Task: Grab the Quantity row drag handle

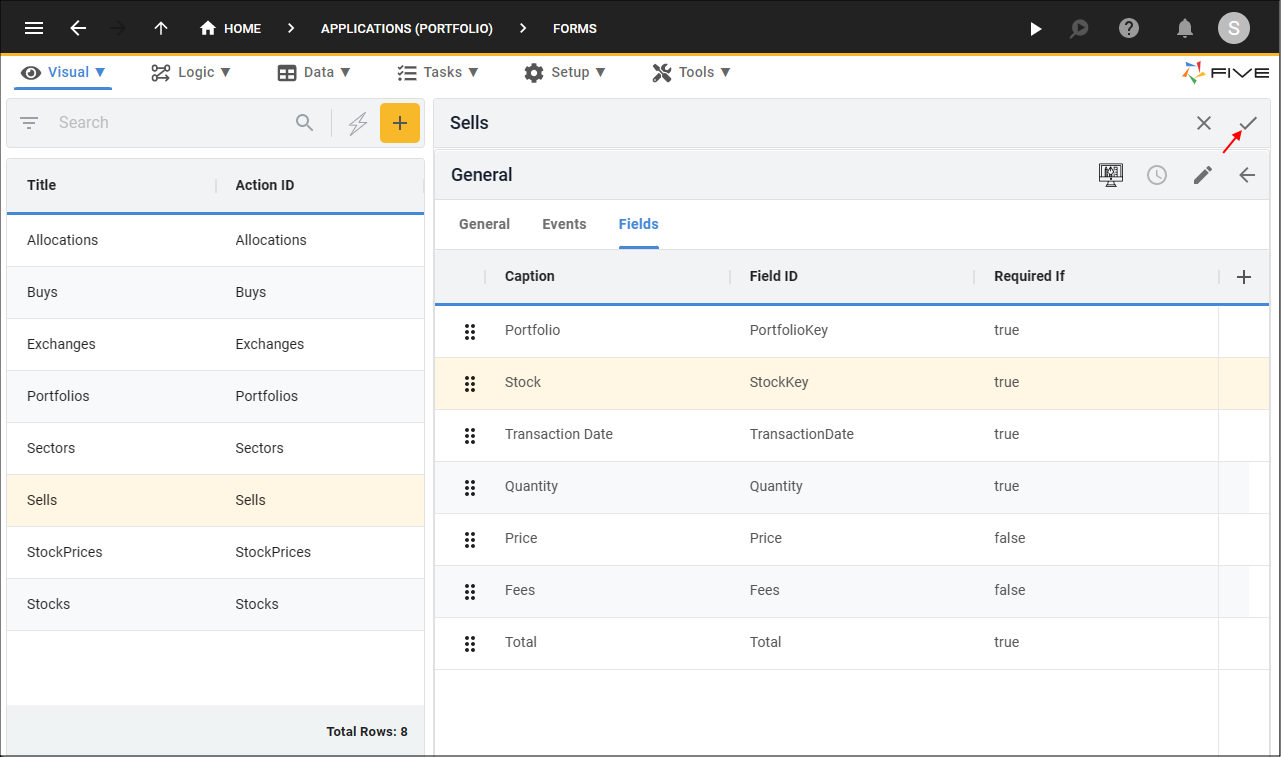Action: [x=470, y=487]
